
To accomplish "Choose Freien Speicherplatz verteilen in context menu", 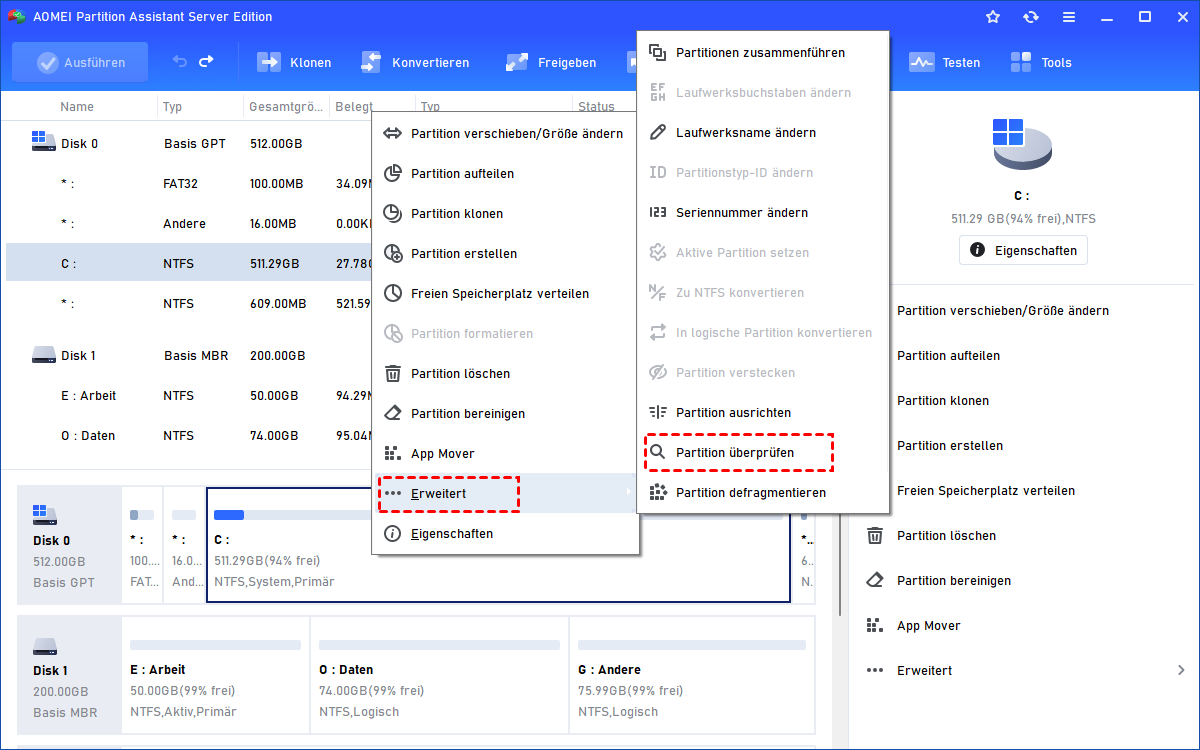I will (505, 293).
